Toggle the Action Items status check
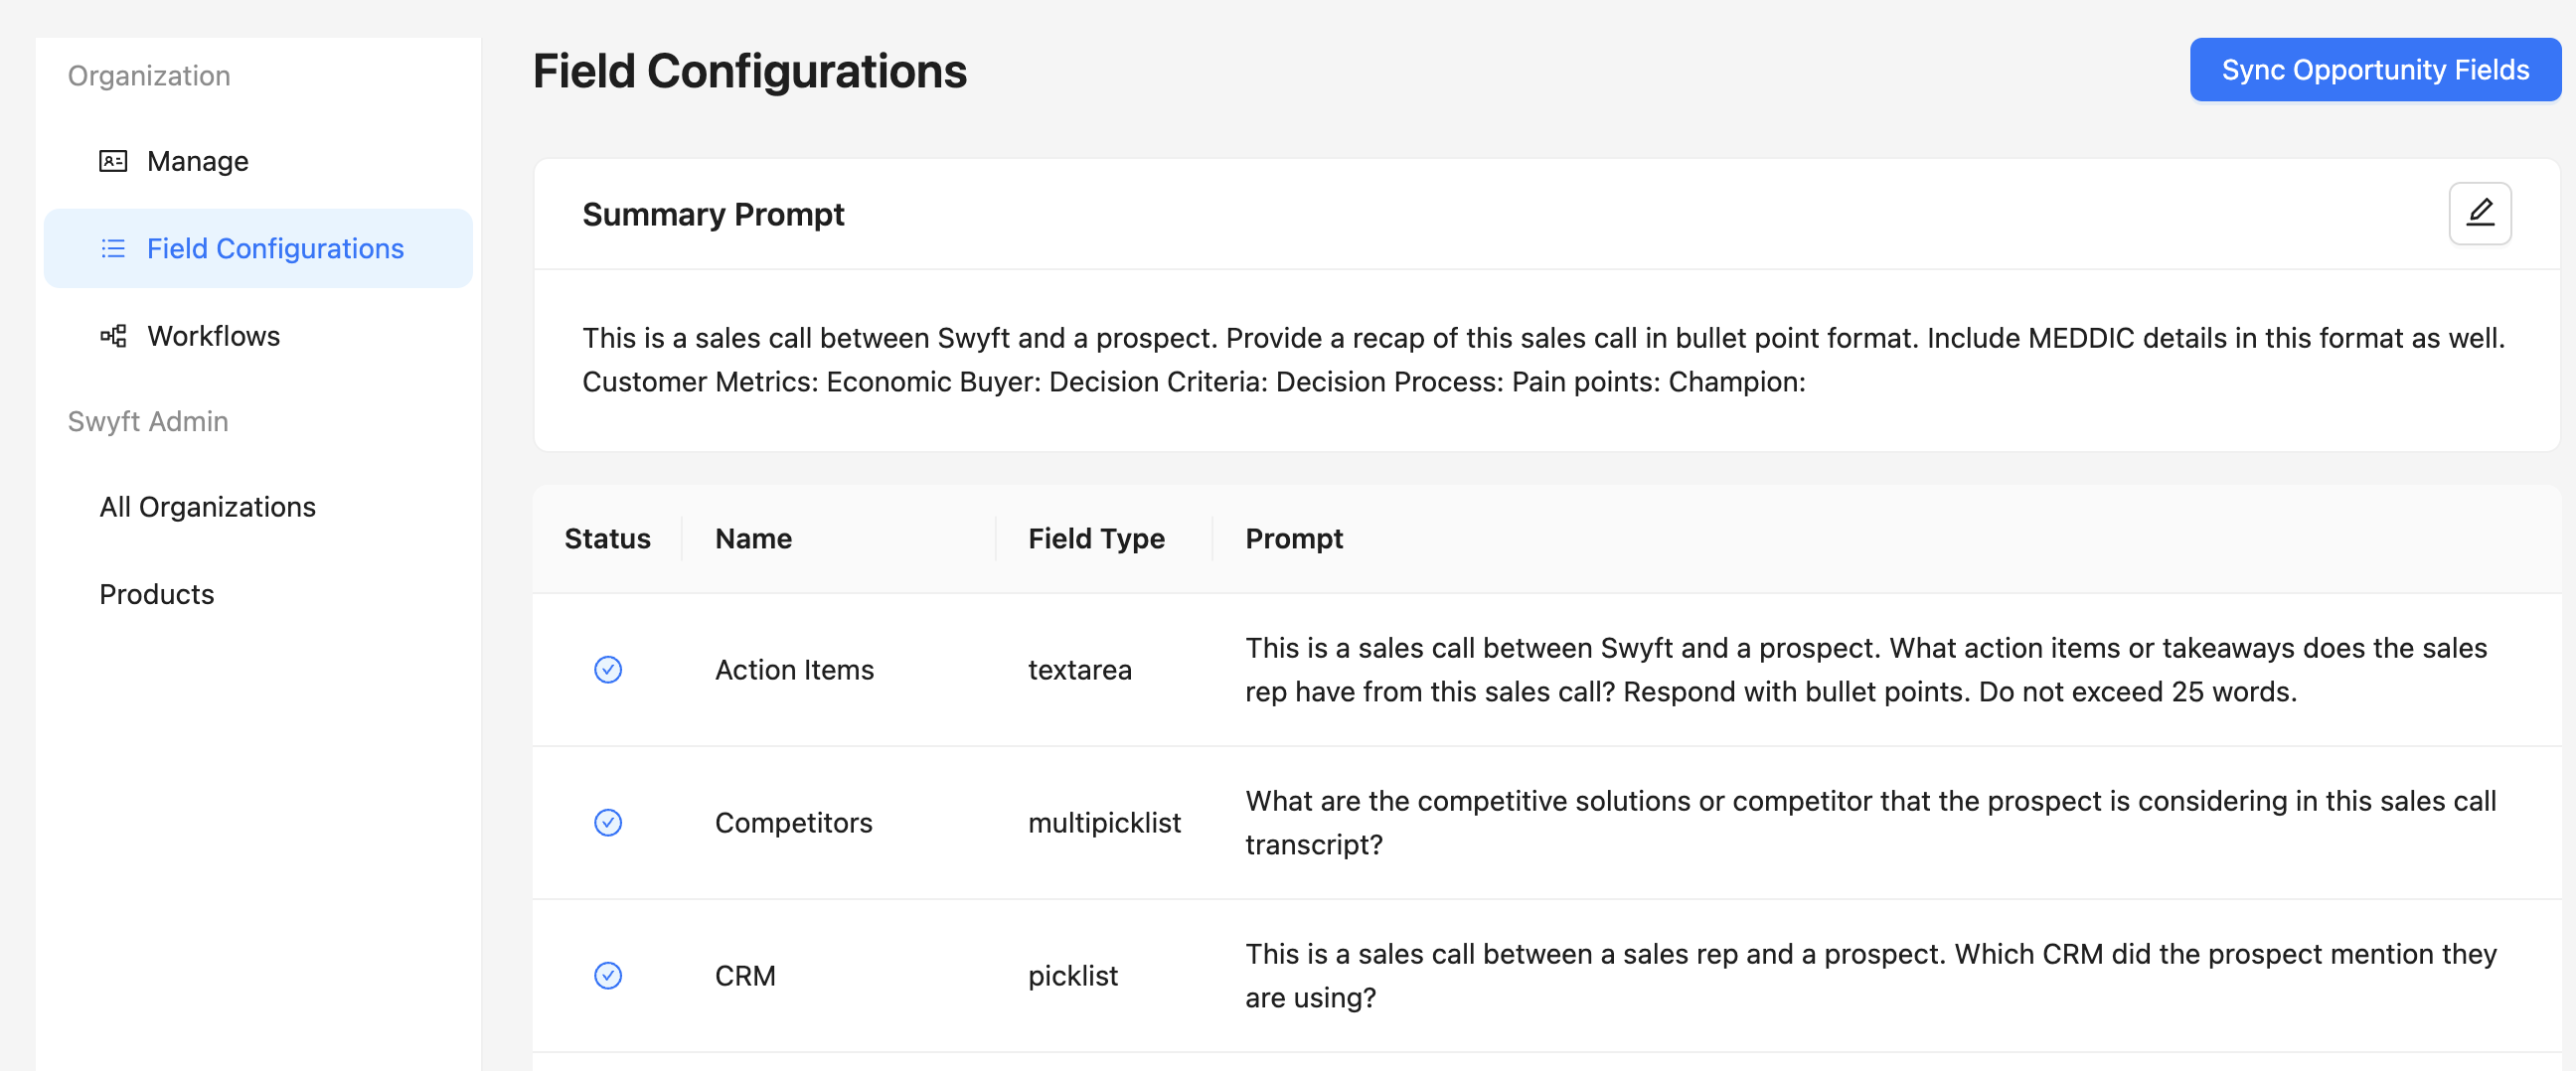This screenshot has height=1071, width=2576. [x=608, y=669]
